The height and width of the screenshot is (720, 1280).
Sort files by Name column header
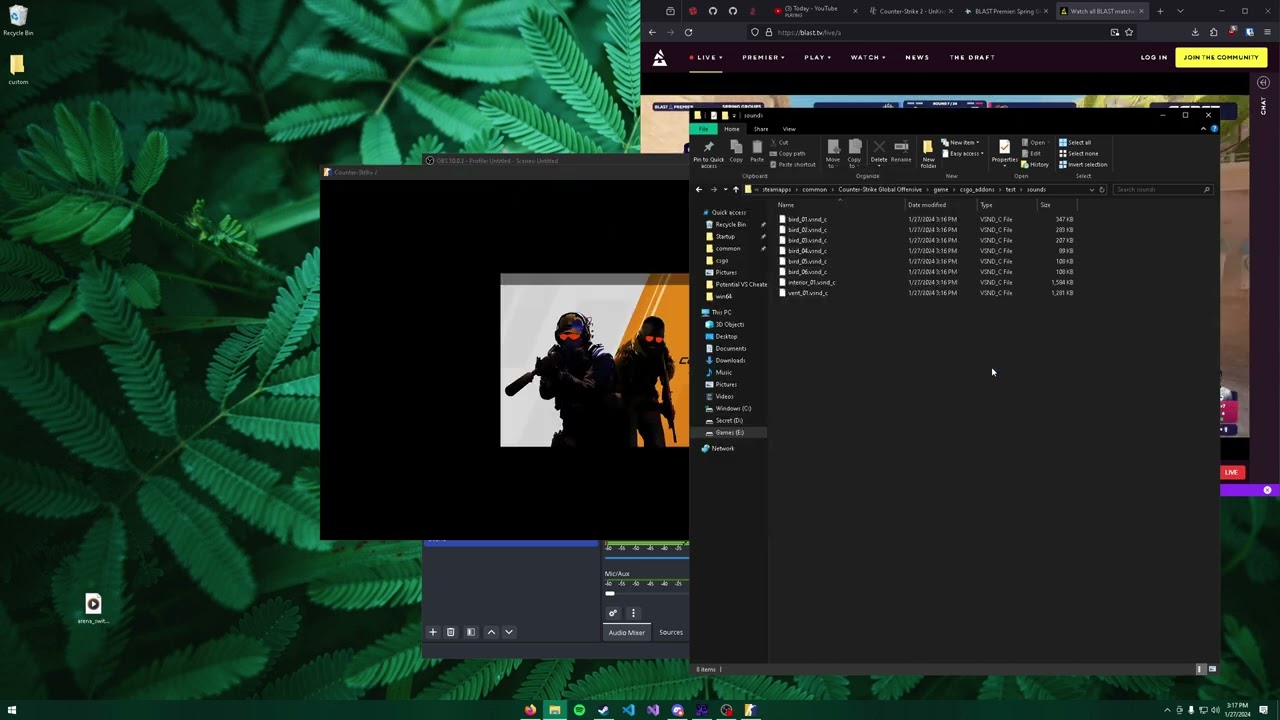[840, 205]
